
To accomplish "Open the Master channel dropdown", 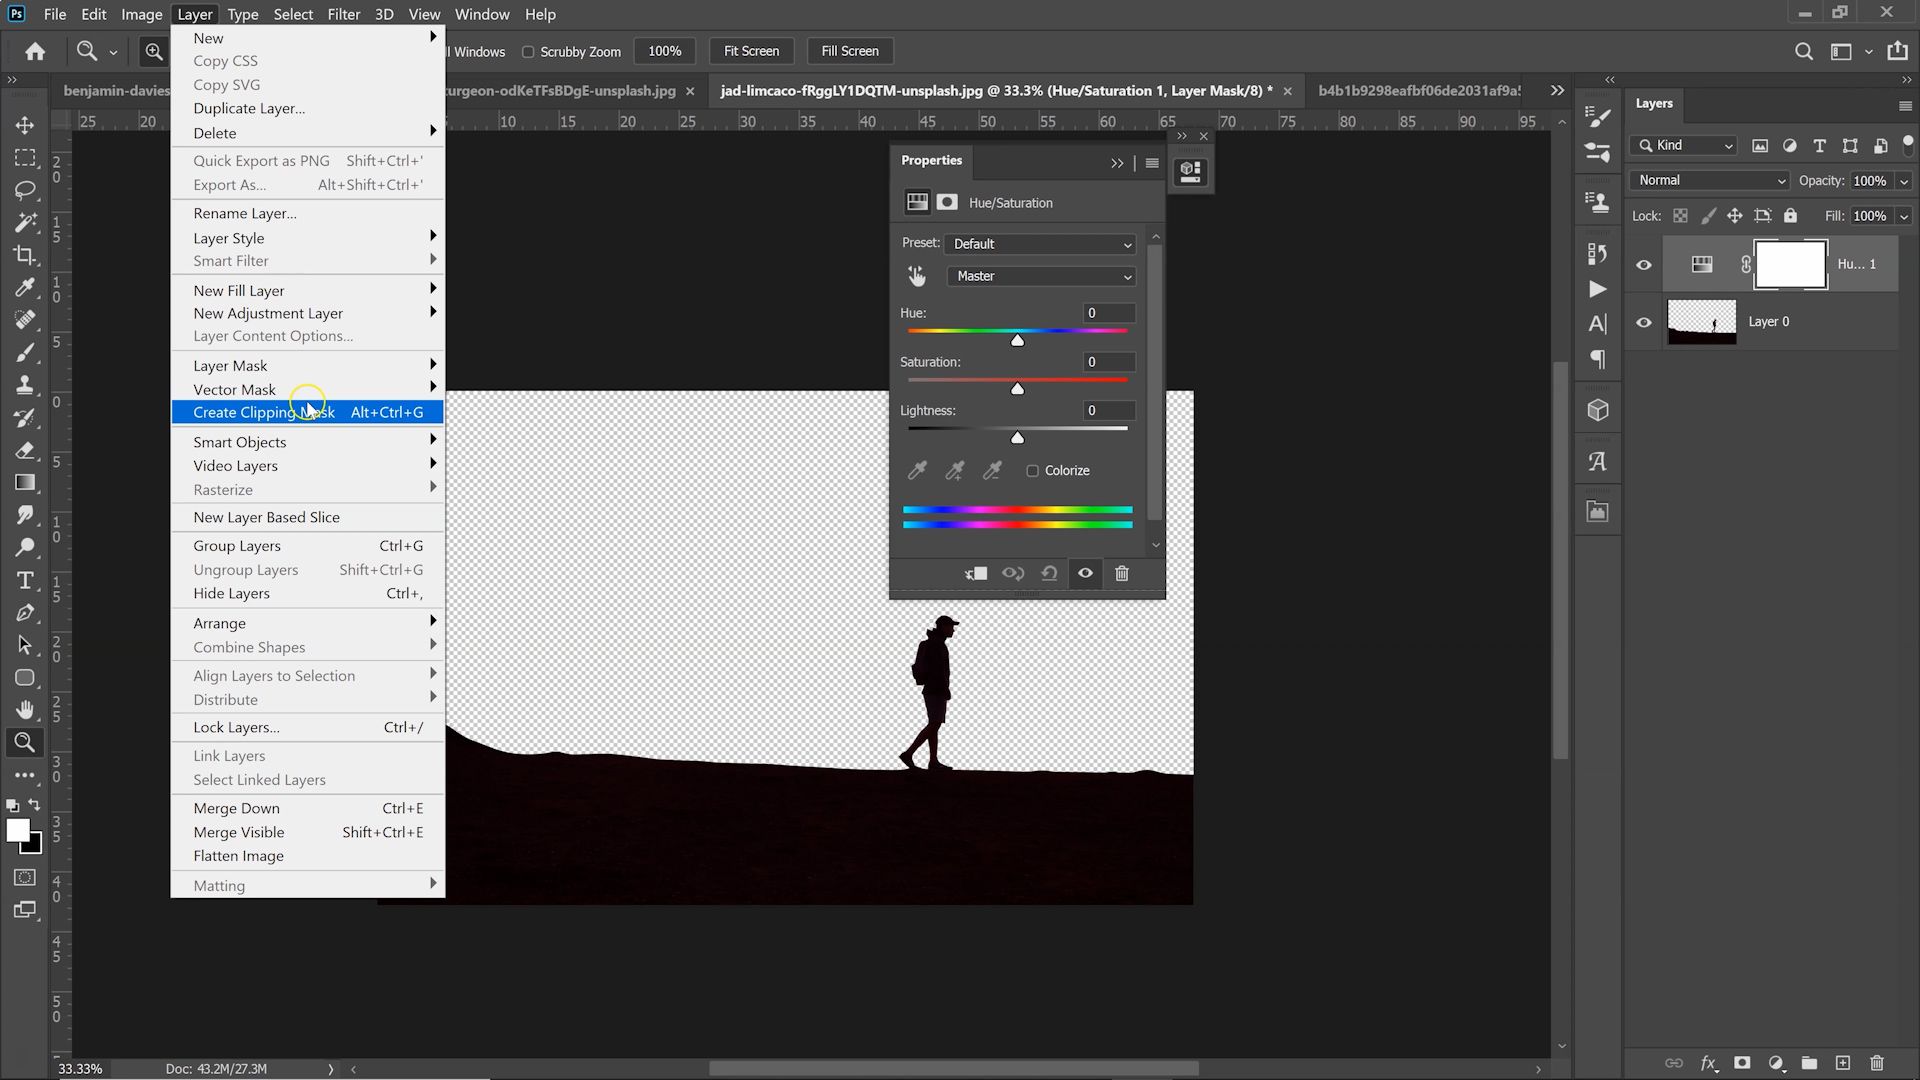I will coord(1040,276).
